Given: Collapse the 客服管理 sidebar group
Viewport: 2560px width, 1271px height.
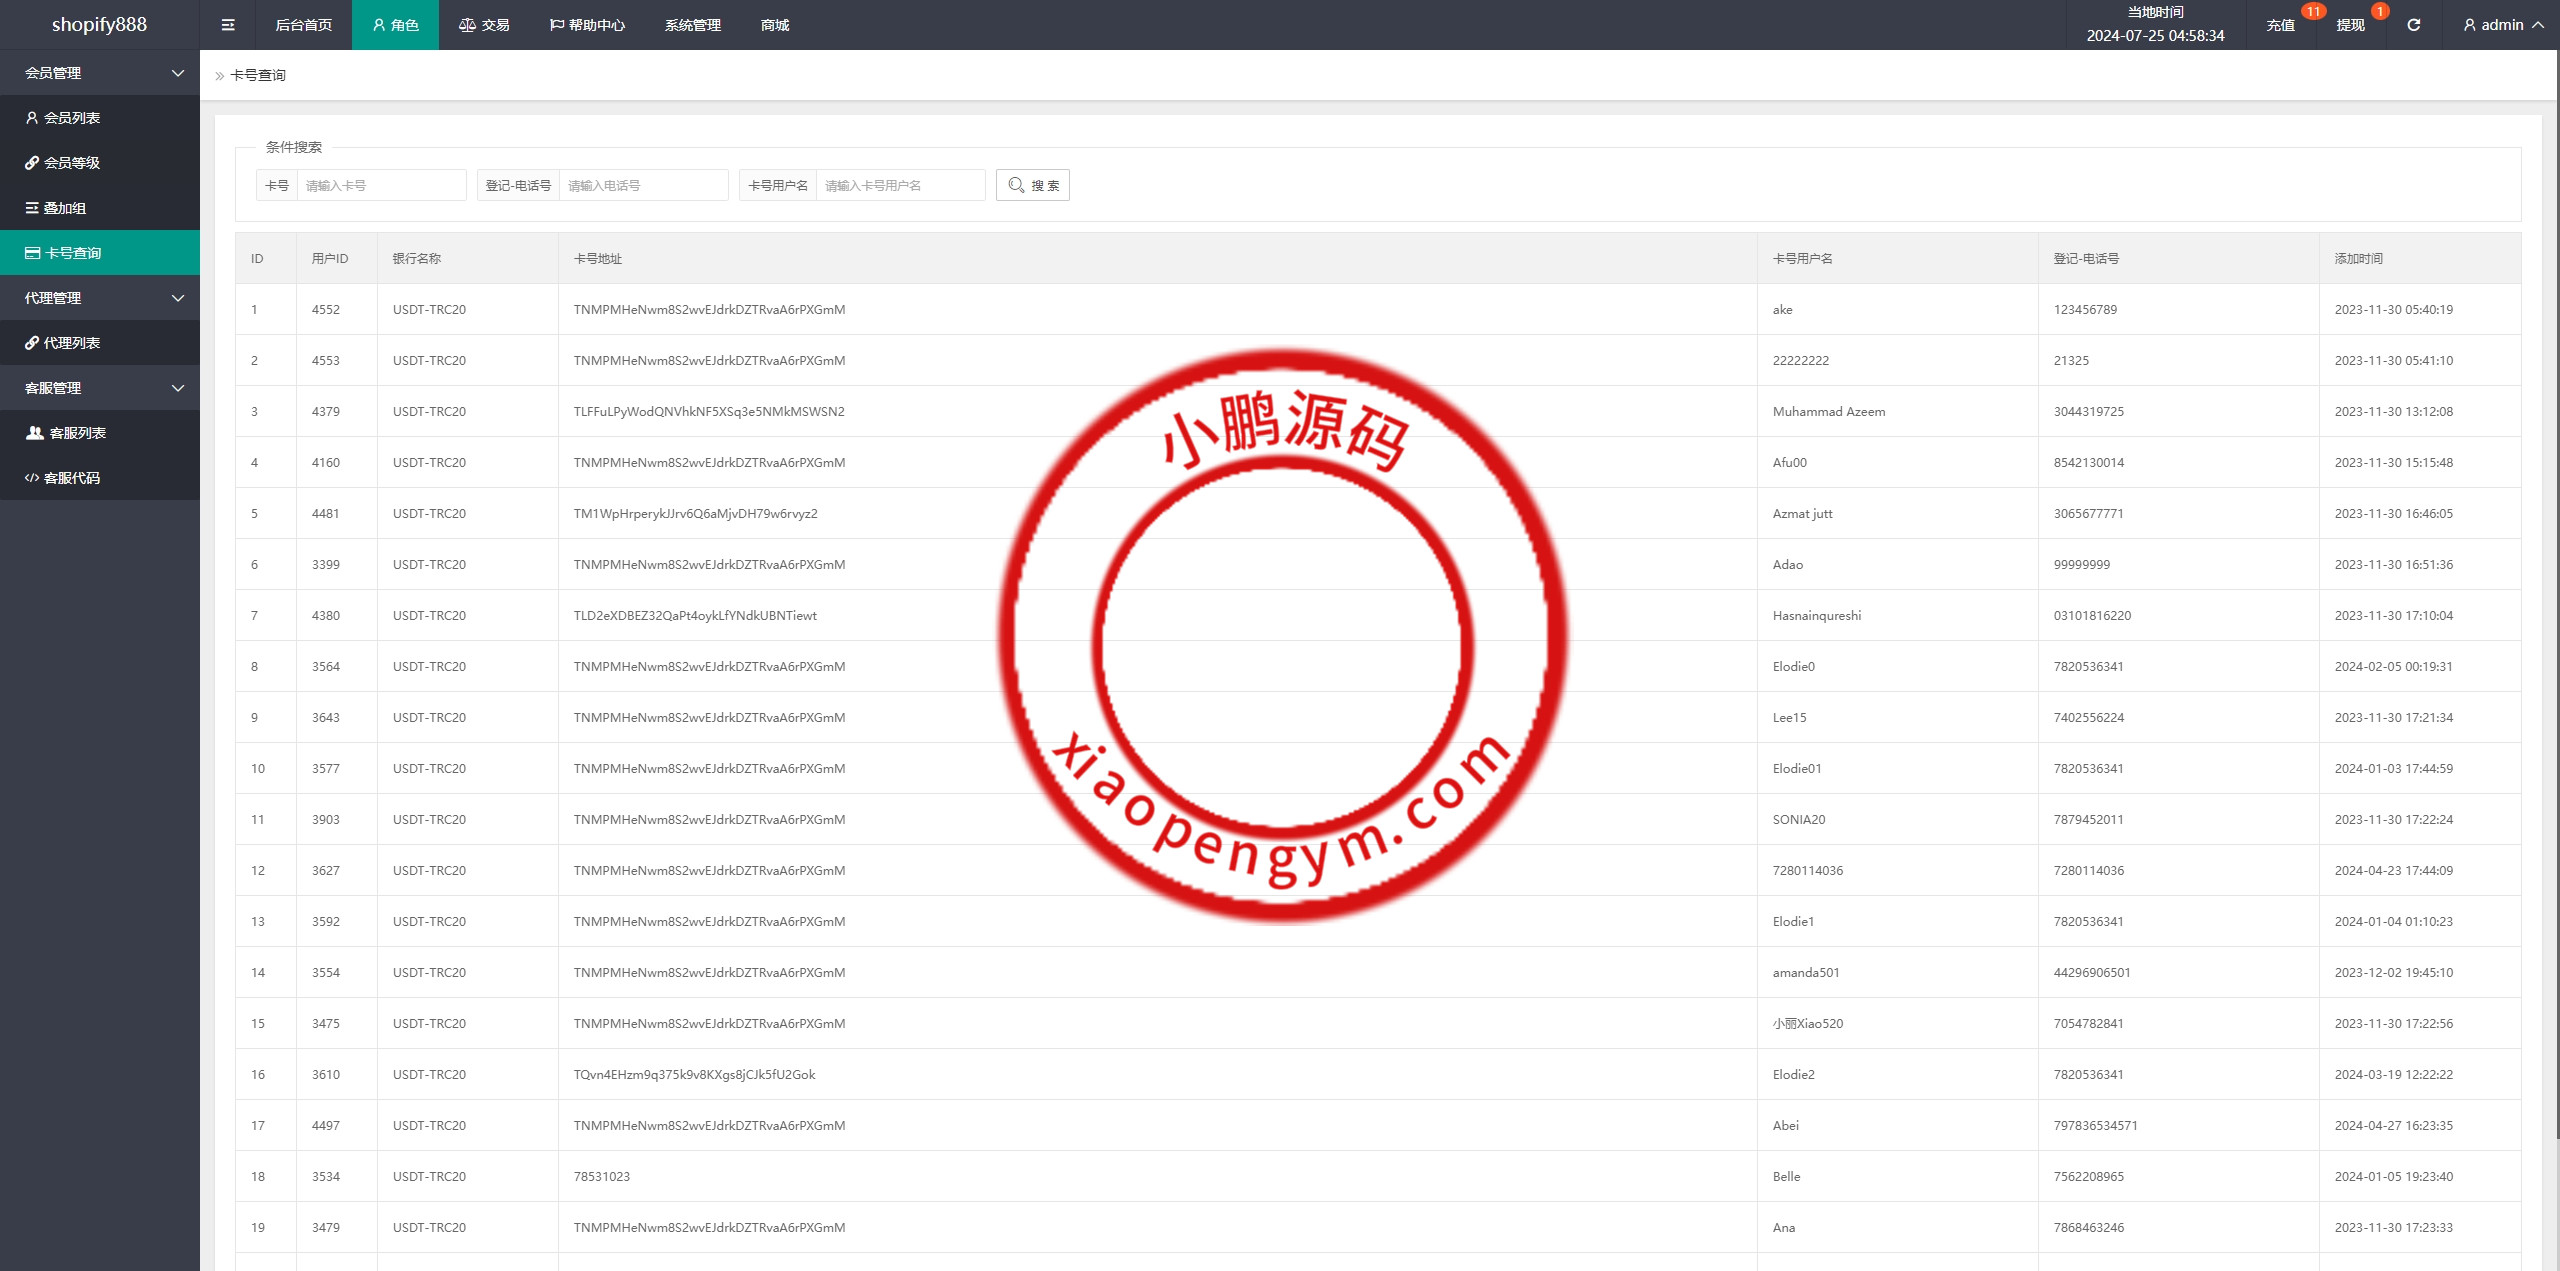Looking at the screenshot, I should pos(100,388).
